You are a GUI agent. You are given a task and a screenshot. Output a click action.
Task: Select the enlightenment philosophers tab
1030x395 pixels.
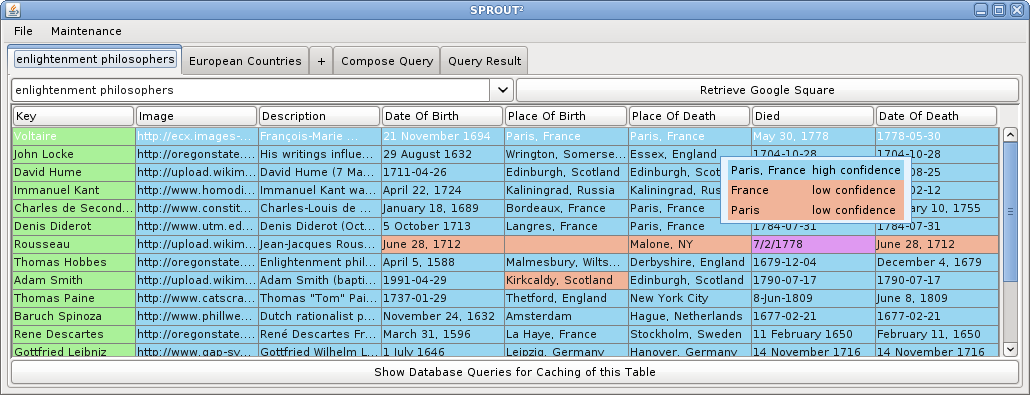(x=95, y=59)
